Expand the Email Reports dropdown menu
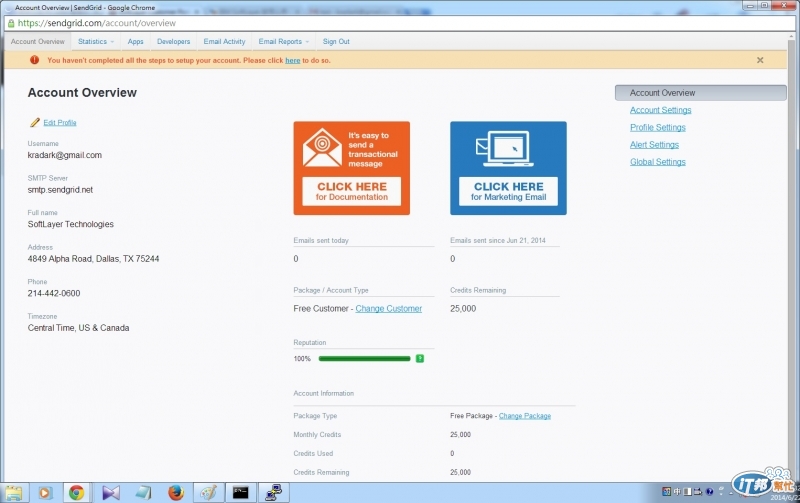The image size is (800, 503). pos(284,41)
